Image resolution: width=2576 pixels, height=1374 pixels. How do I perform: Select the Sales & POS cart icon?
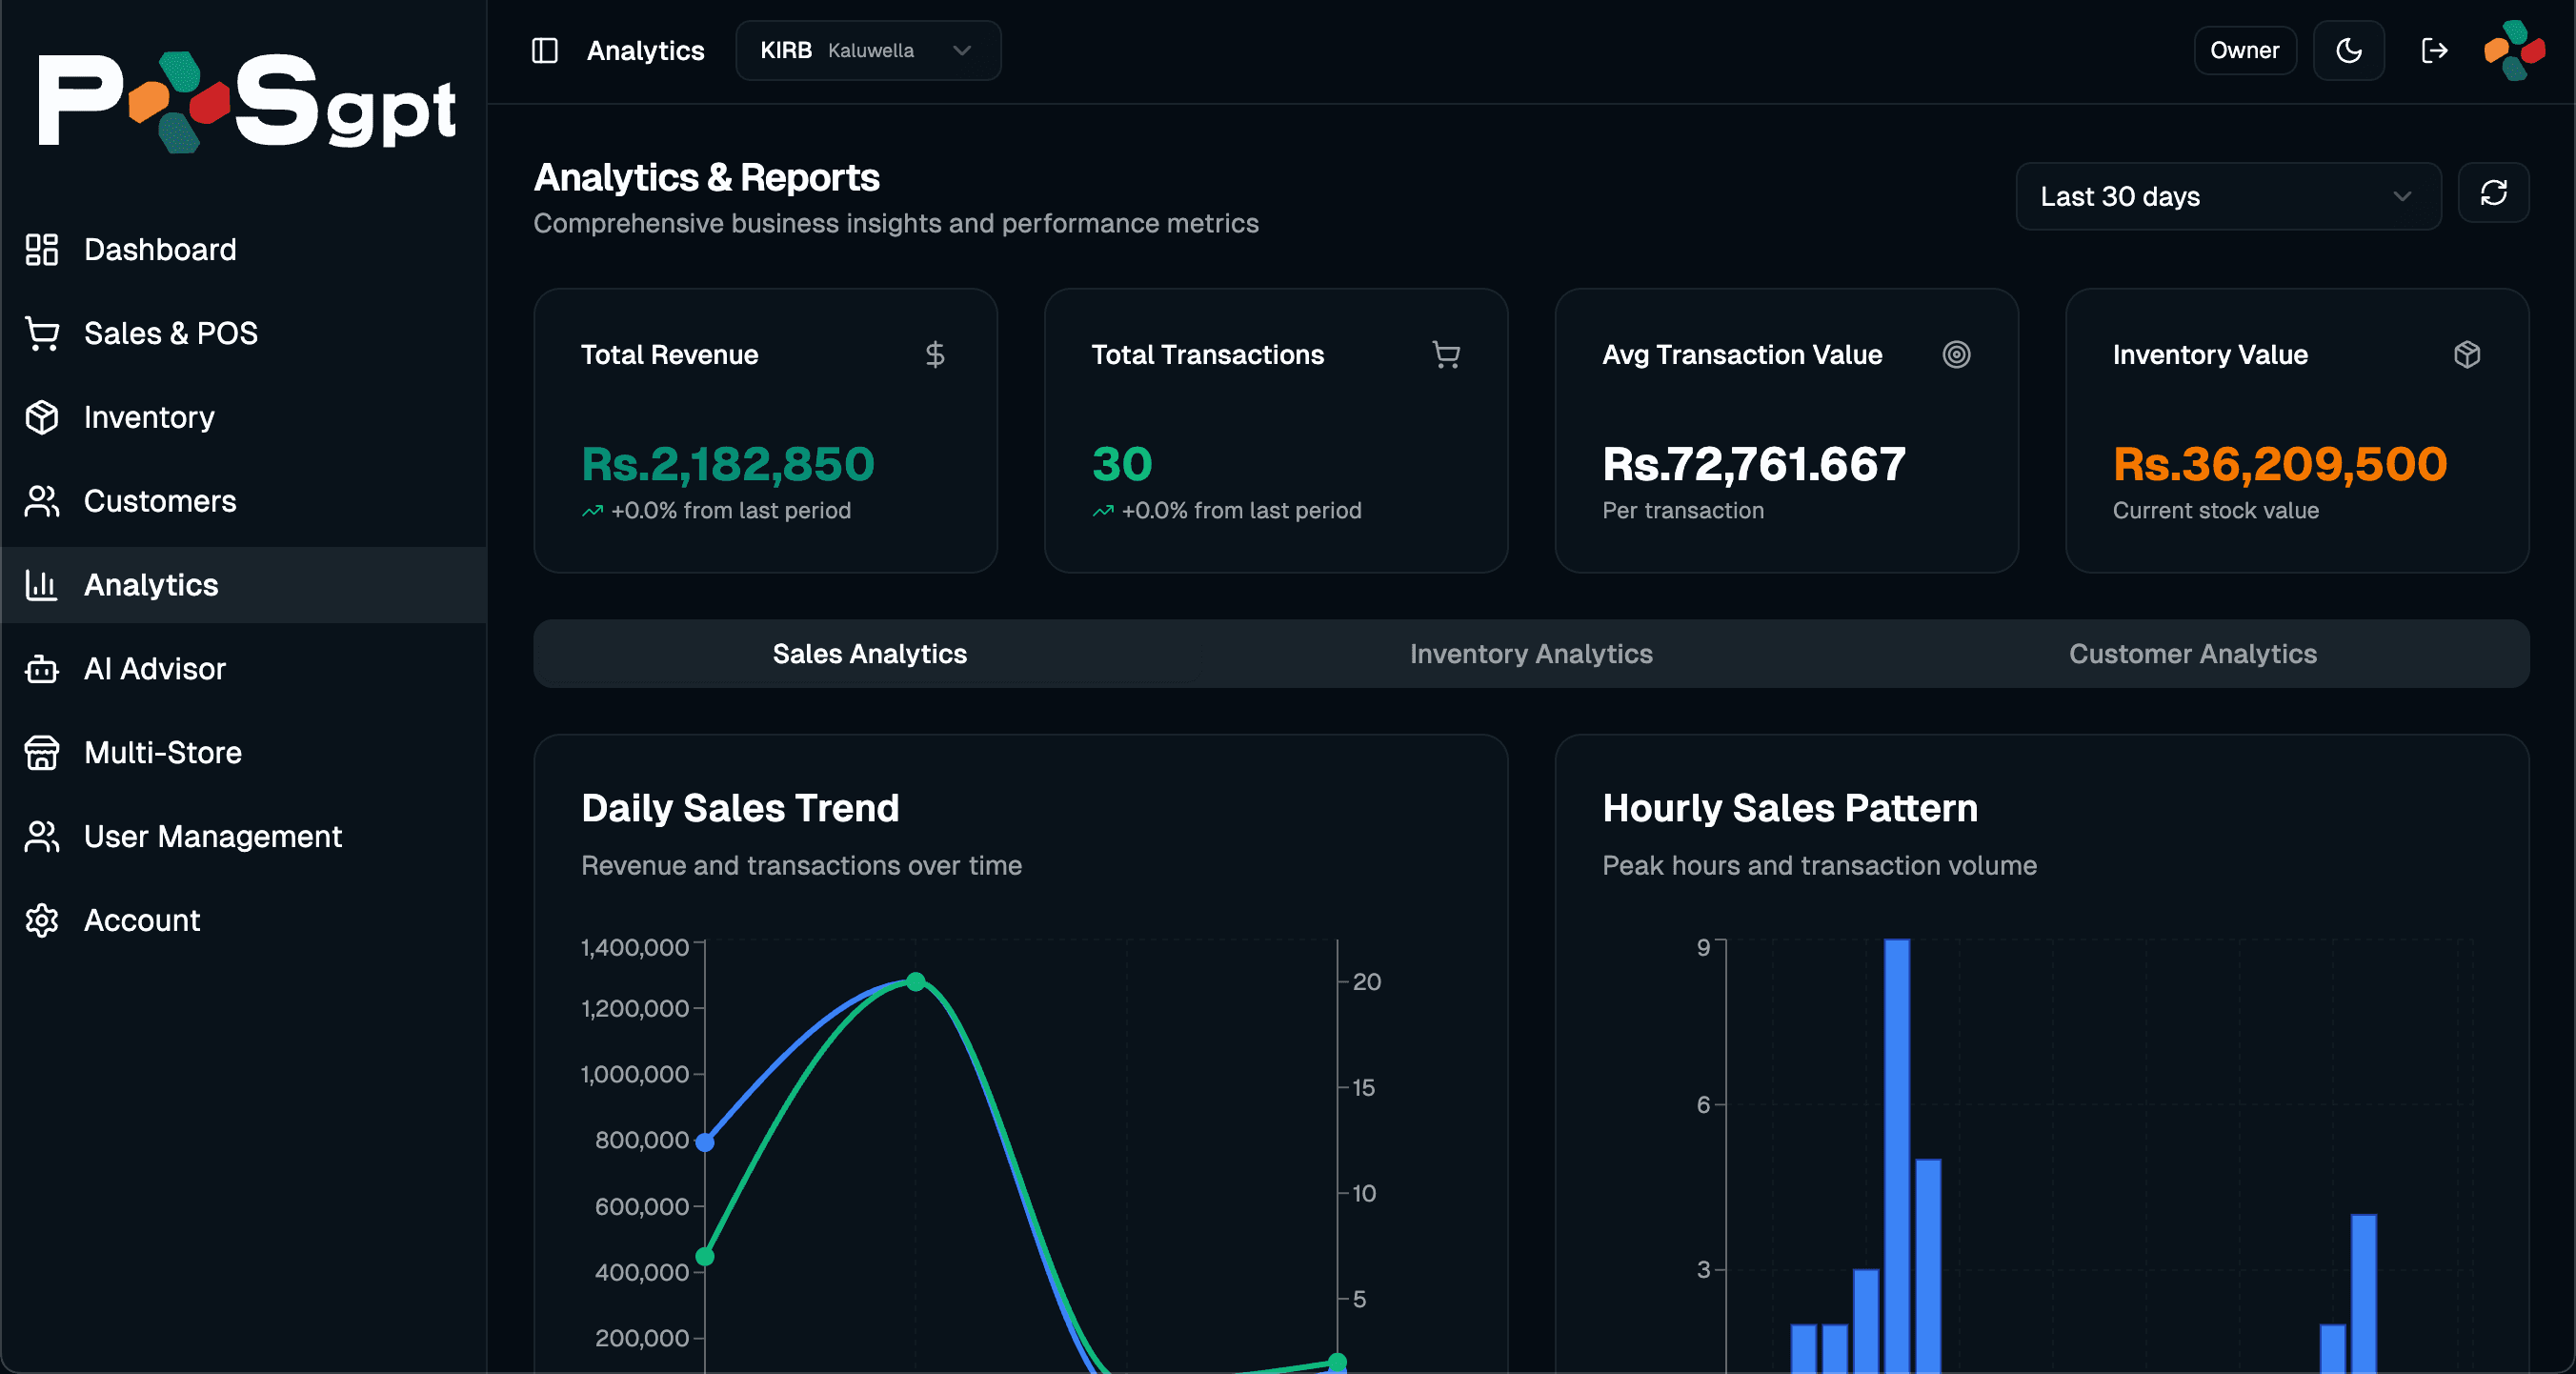point(41,333)
